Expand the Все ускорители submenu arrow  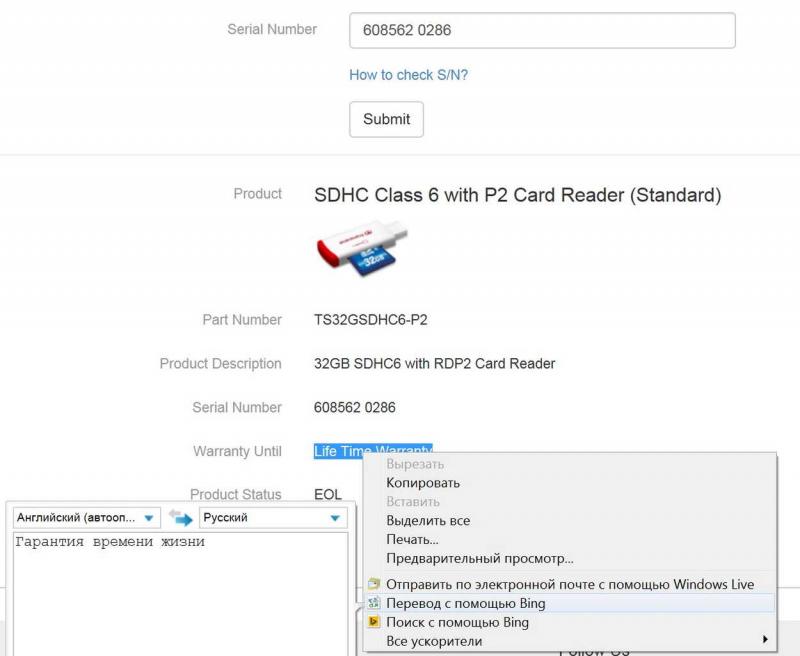point(765,639)
